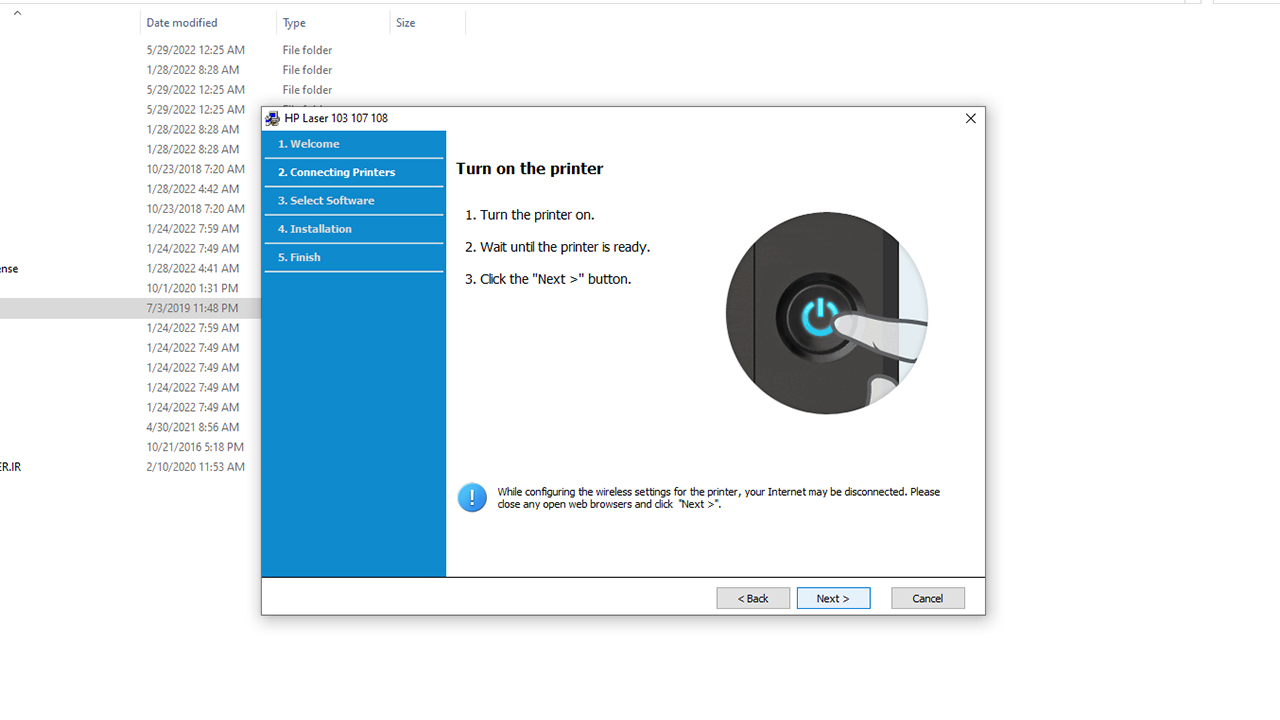Click the Next > button
This screenshot has width=1280, height=720.
(x=833, y=598)
